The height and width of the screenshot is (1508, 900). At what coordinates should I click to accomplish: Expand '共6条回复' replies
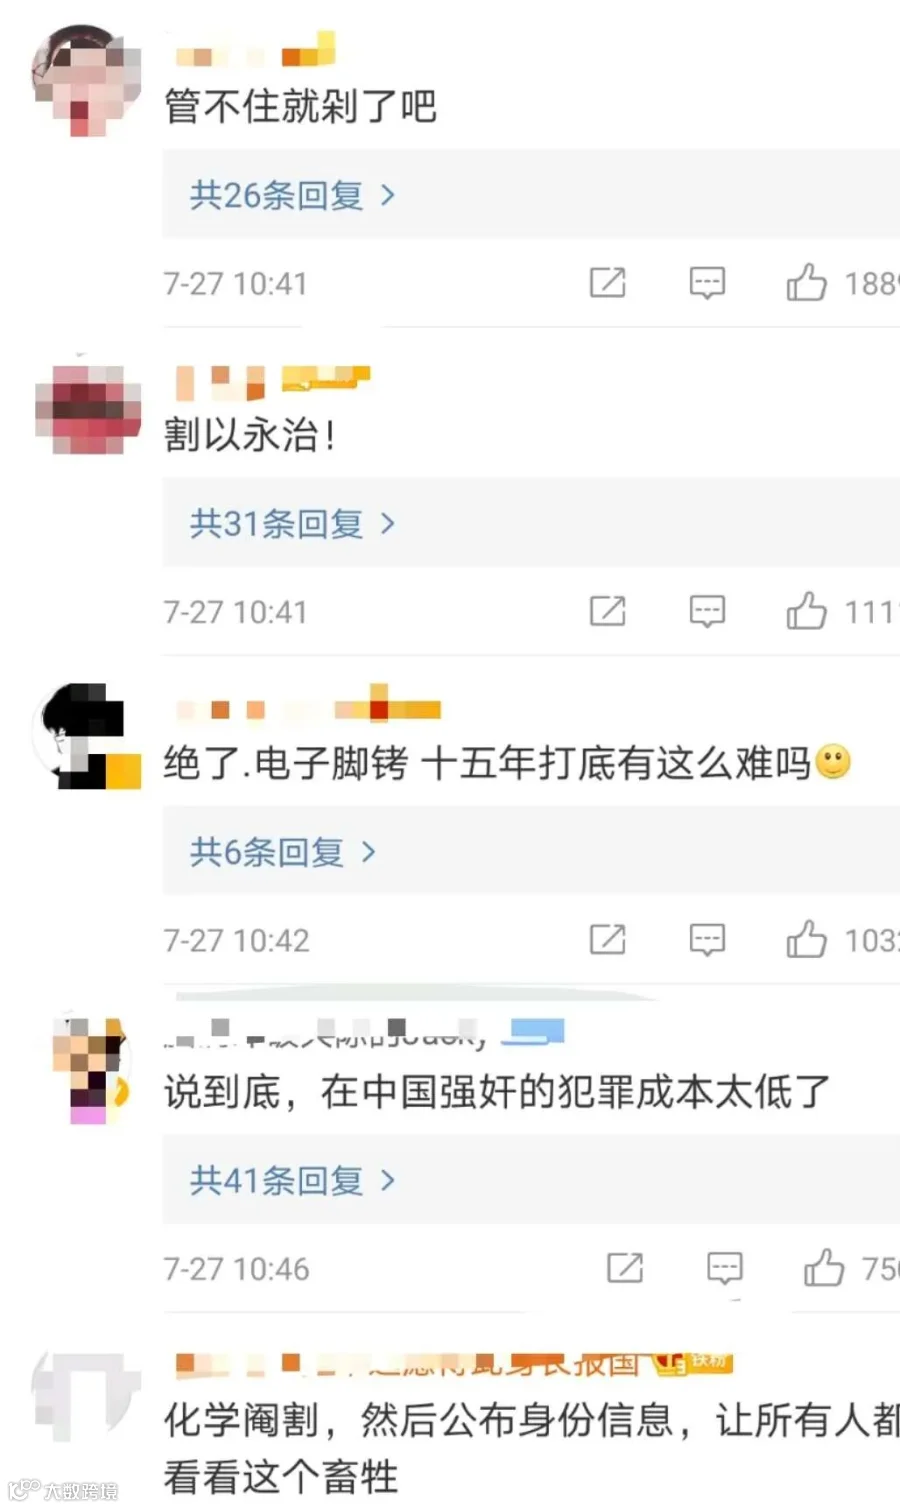[283, 852]
